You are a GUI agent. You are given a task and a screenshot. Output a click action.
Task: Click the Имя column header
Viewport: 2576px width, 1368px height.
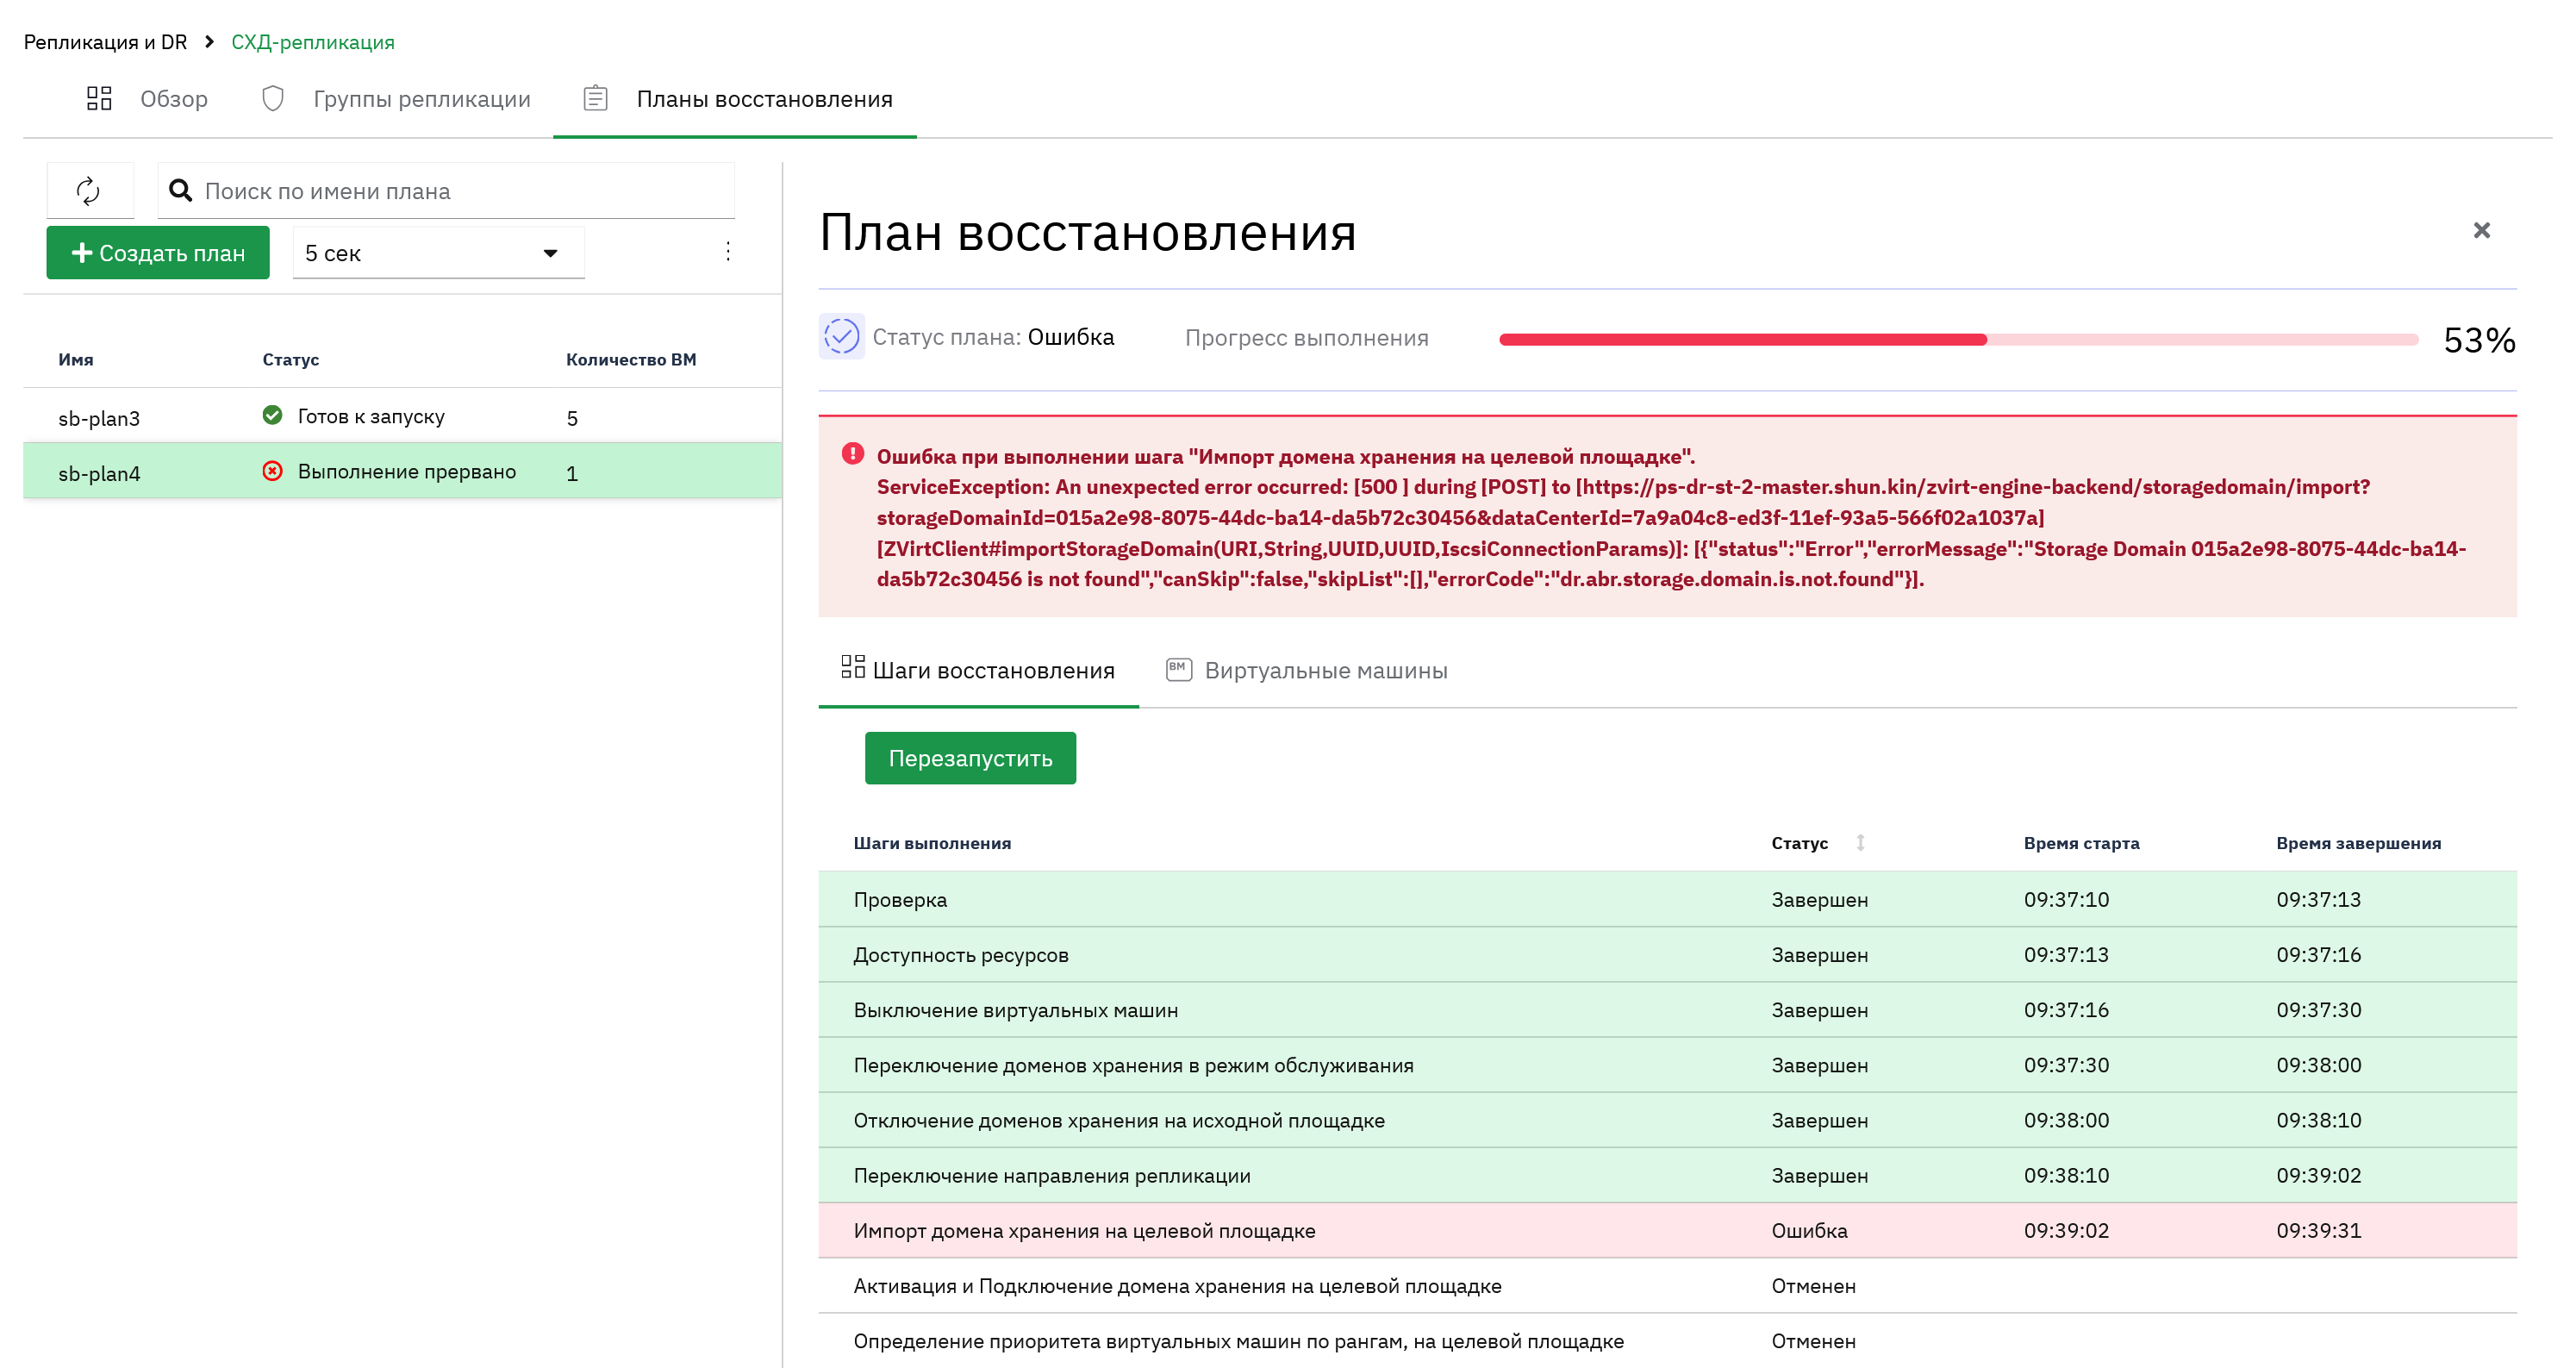tap(76, 360)
